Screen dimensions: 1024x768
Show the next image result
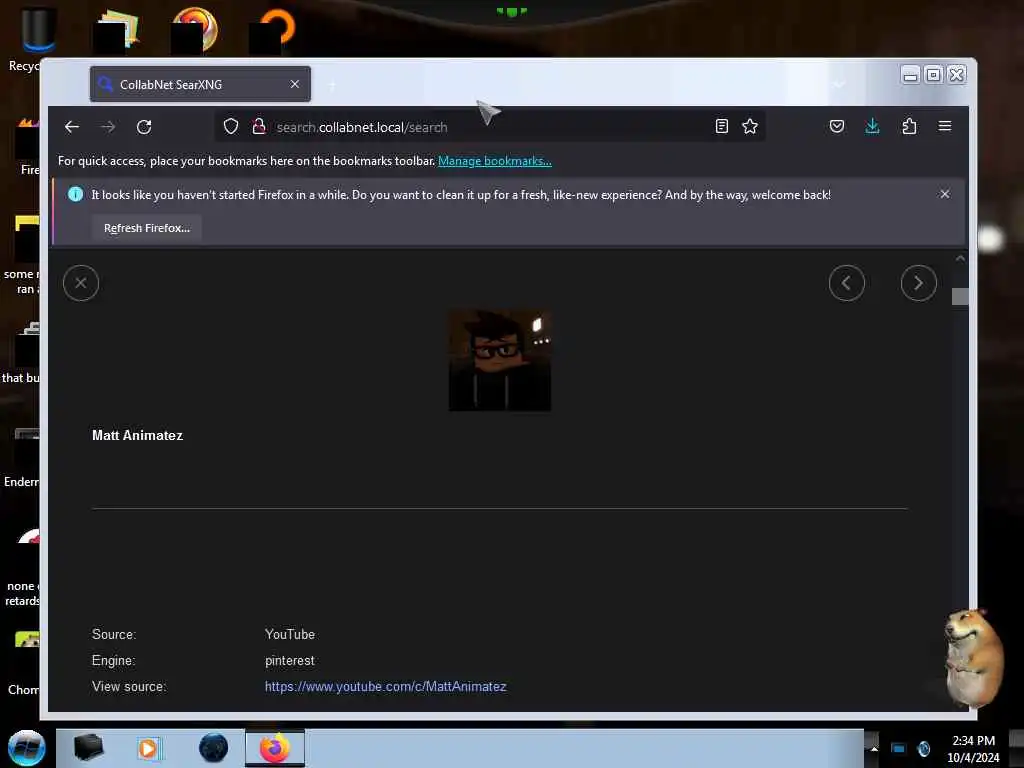click(x=919, y=283)
